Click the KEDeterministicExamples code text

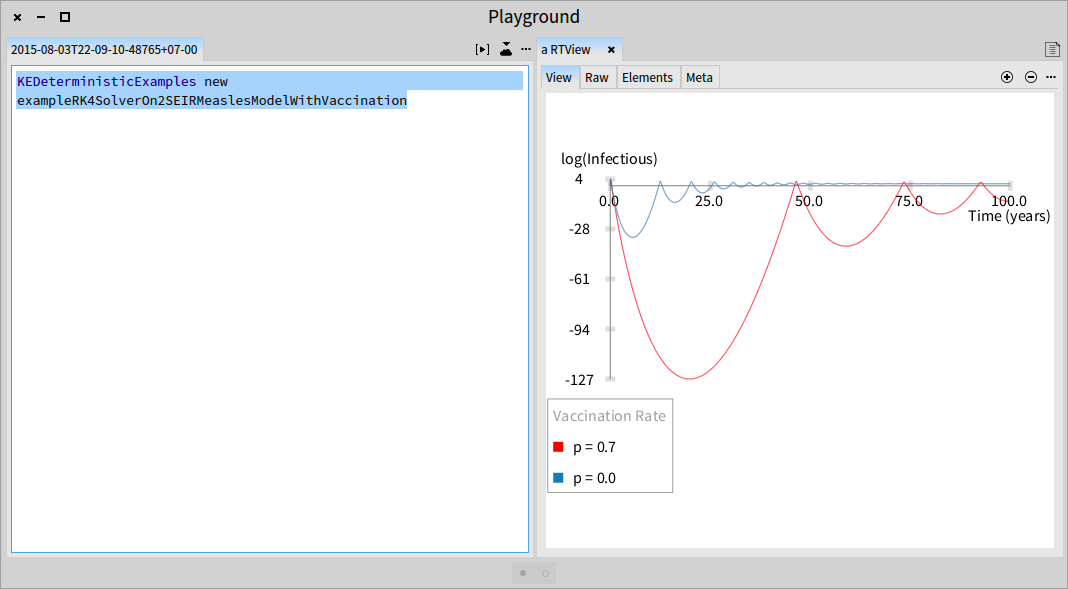[x=106, y=82]
